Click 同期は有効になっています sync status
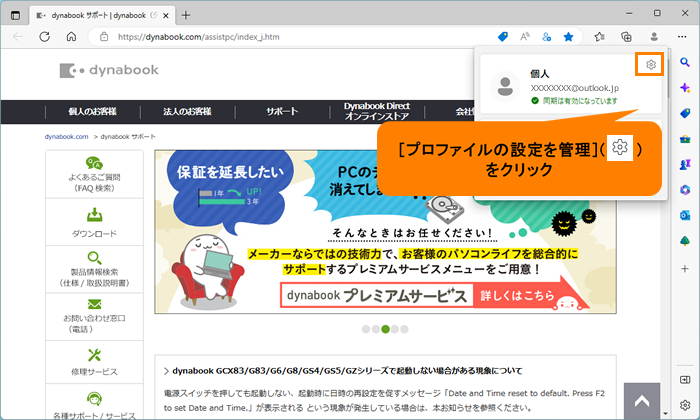The image size is (700, 420). (575, 101)
